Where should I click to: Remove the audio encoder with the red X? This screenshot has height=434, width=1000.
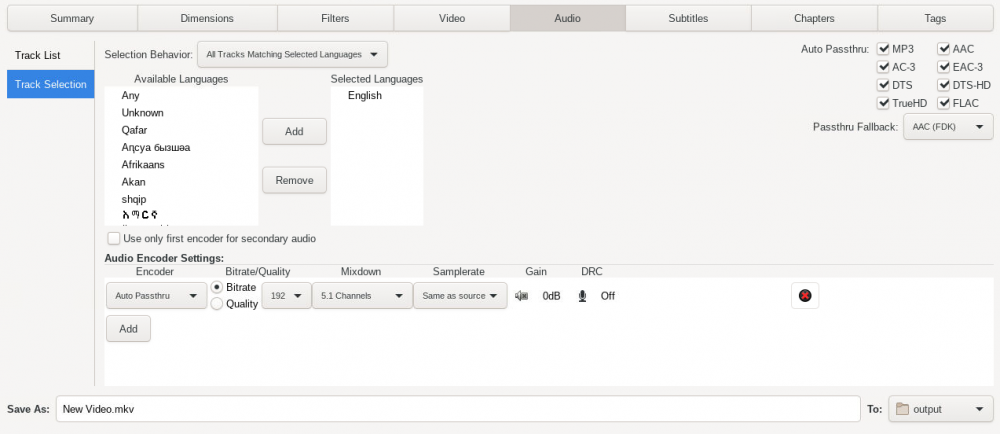point(805,296)
